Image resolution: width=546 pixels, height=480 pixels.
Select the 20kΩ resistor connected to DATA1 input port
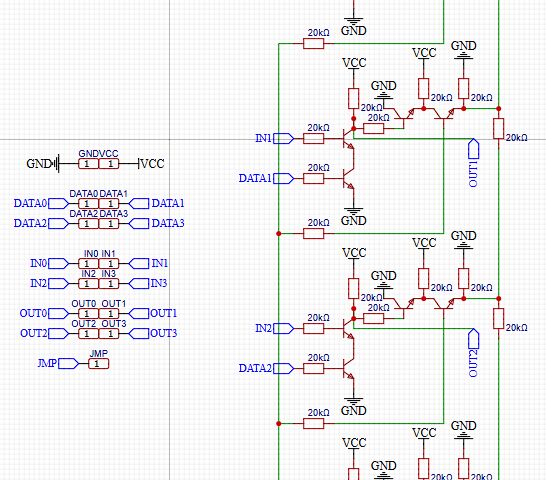(x=314, y=179)
